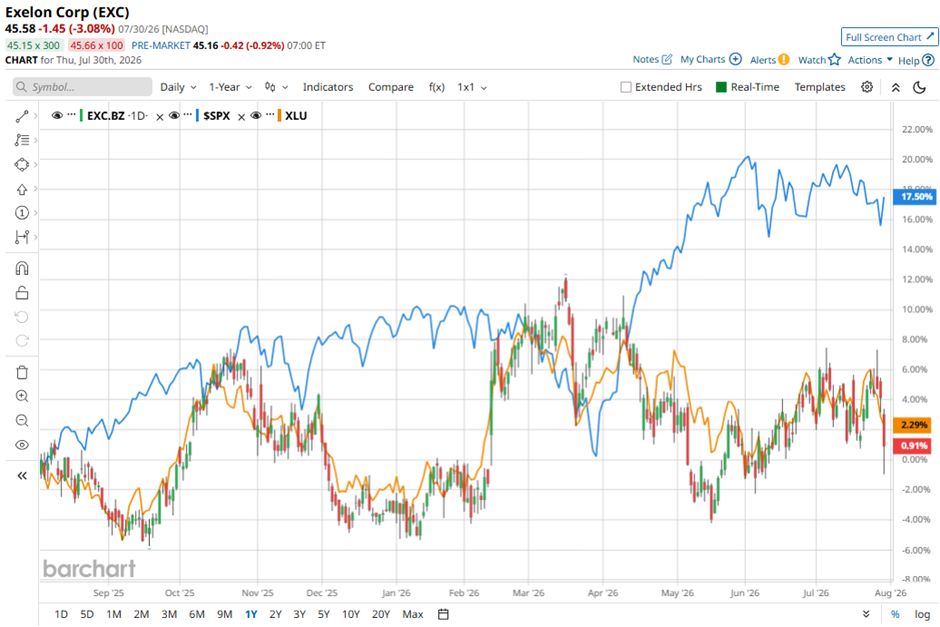
Task: Zoom out of the chart
Action: [x=22, y=420]
